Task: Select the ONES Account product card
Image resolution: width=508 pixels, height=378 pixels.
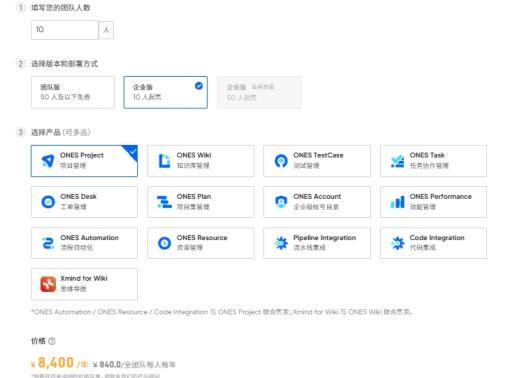Action: pyautogui.click(x=317, y=202)
